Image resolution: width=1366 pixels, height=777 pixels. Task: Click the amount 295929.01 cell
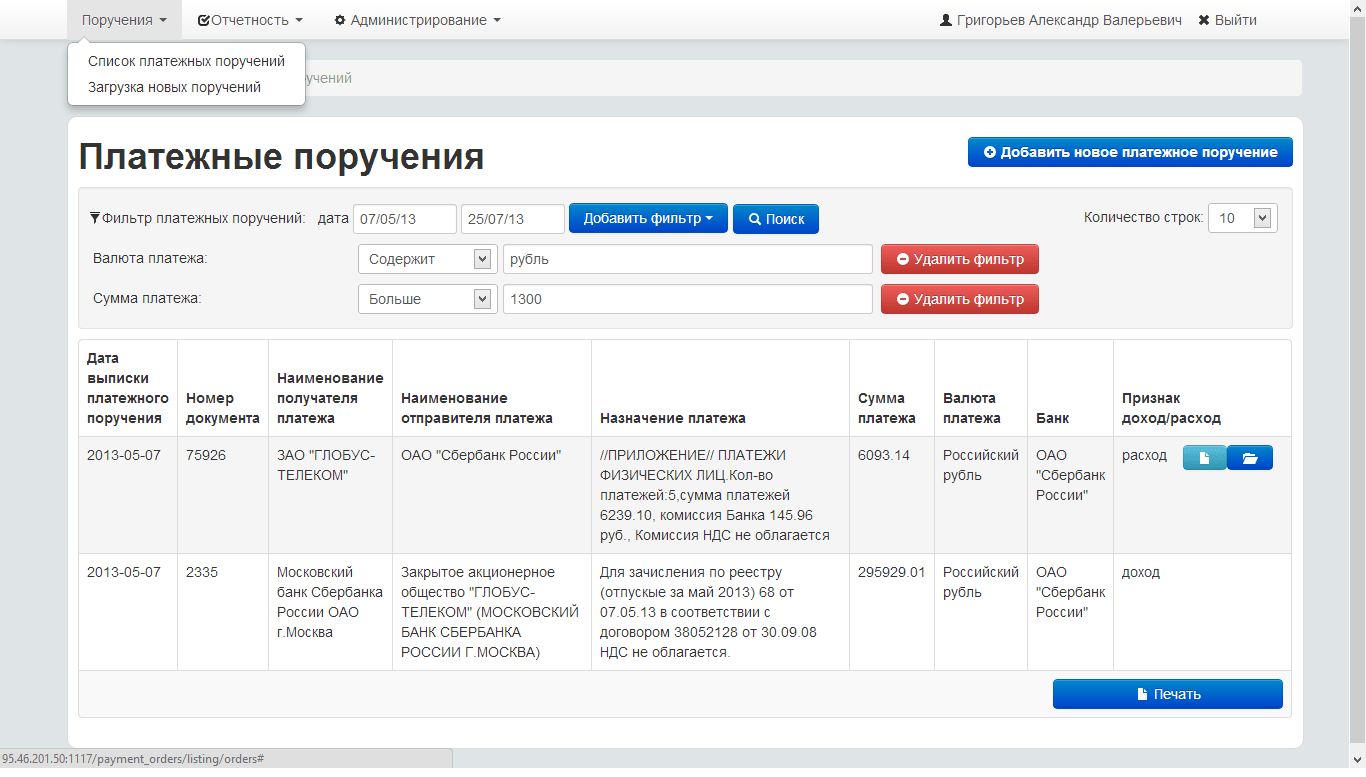(x=892, y=612)
